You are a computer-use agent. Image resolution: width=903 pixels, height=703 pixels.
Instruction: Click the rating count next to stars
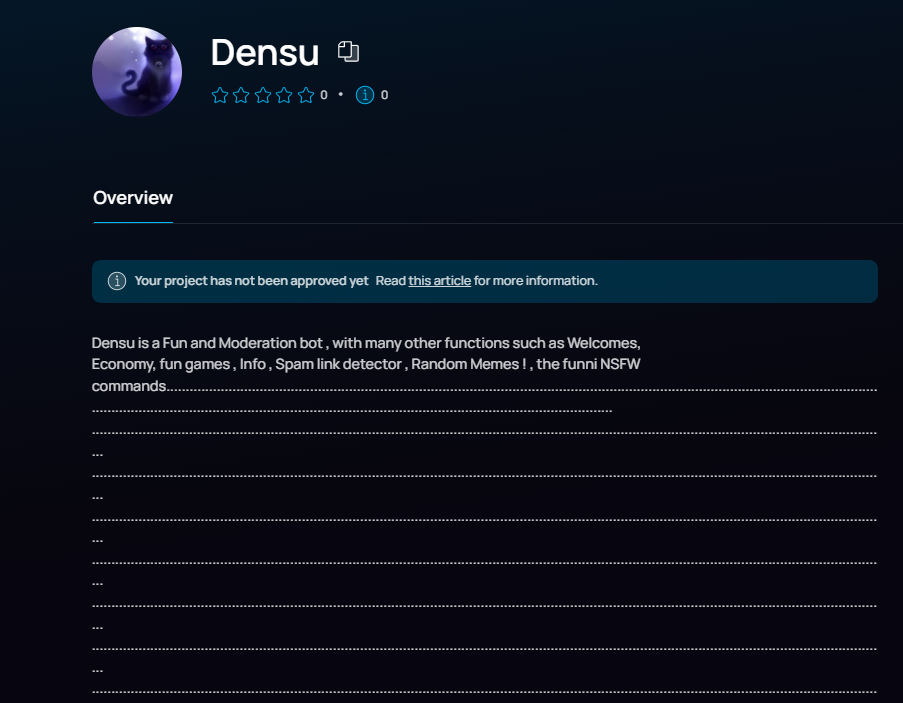click(324, 95)
